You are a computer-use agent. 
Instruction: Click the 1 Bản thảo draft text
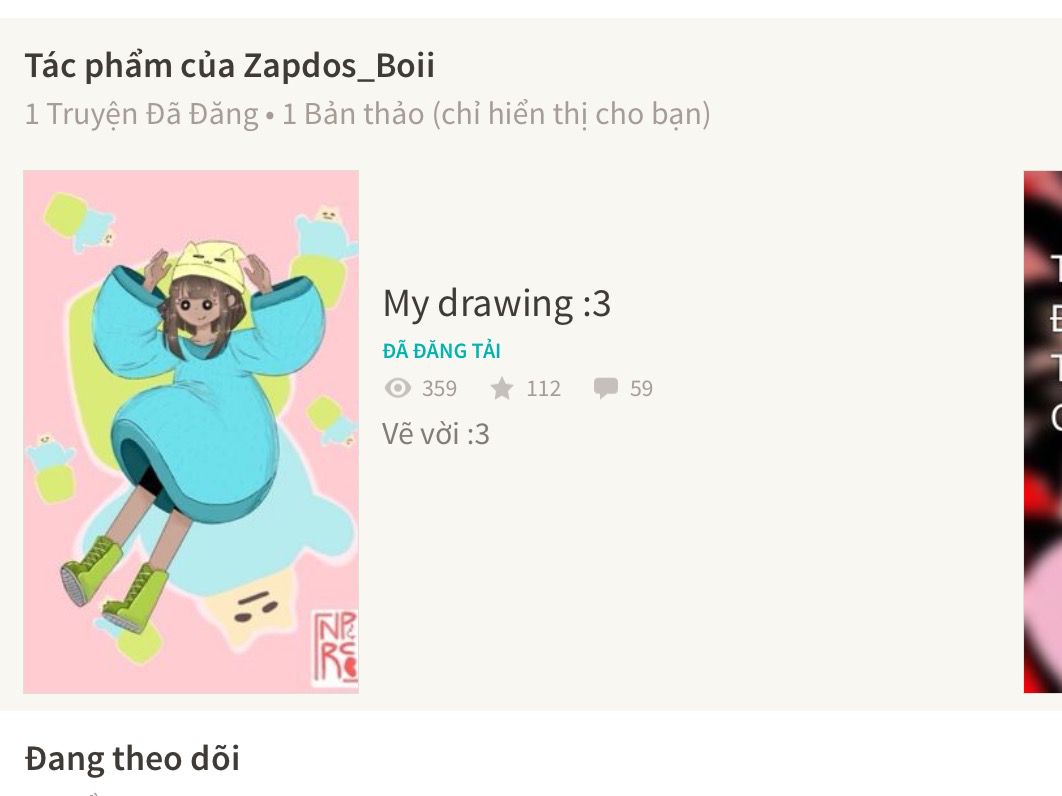click(x=496, y=114)
